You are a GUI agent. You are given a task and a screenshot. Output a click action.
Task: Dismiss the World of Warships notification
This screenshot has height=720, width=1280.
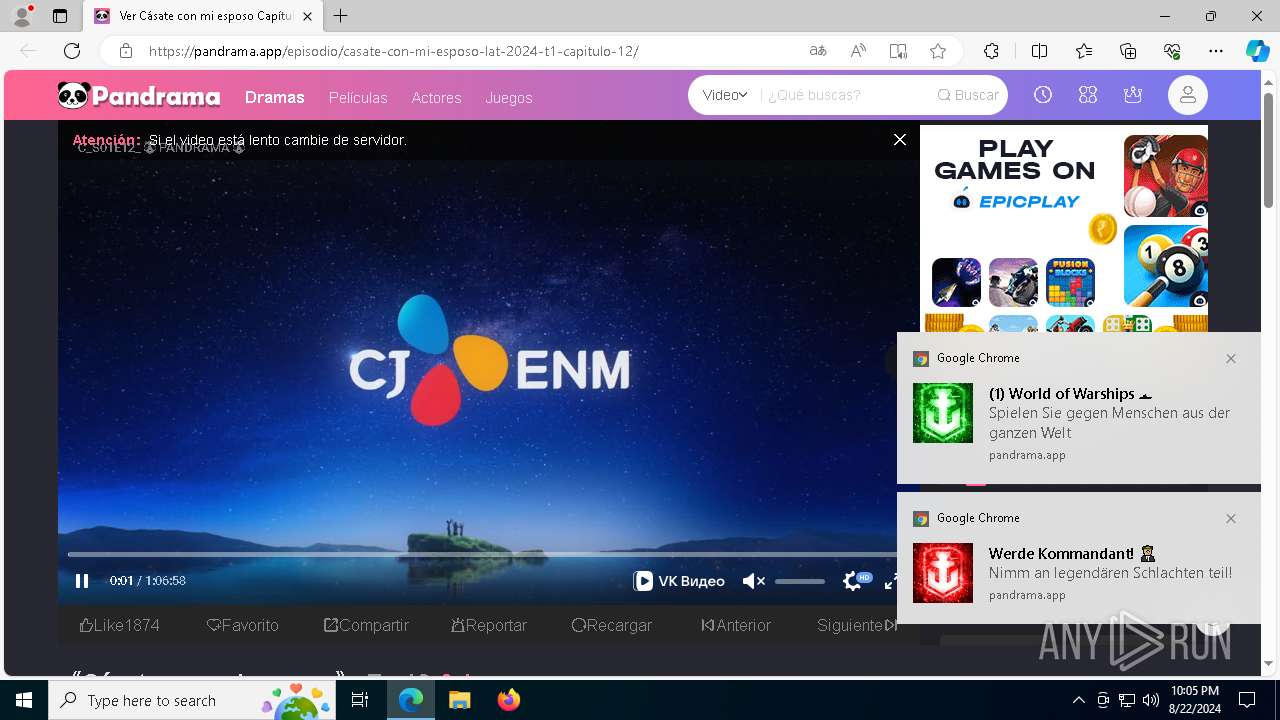coord(1231,358)
